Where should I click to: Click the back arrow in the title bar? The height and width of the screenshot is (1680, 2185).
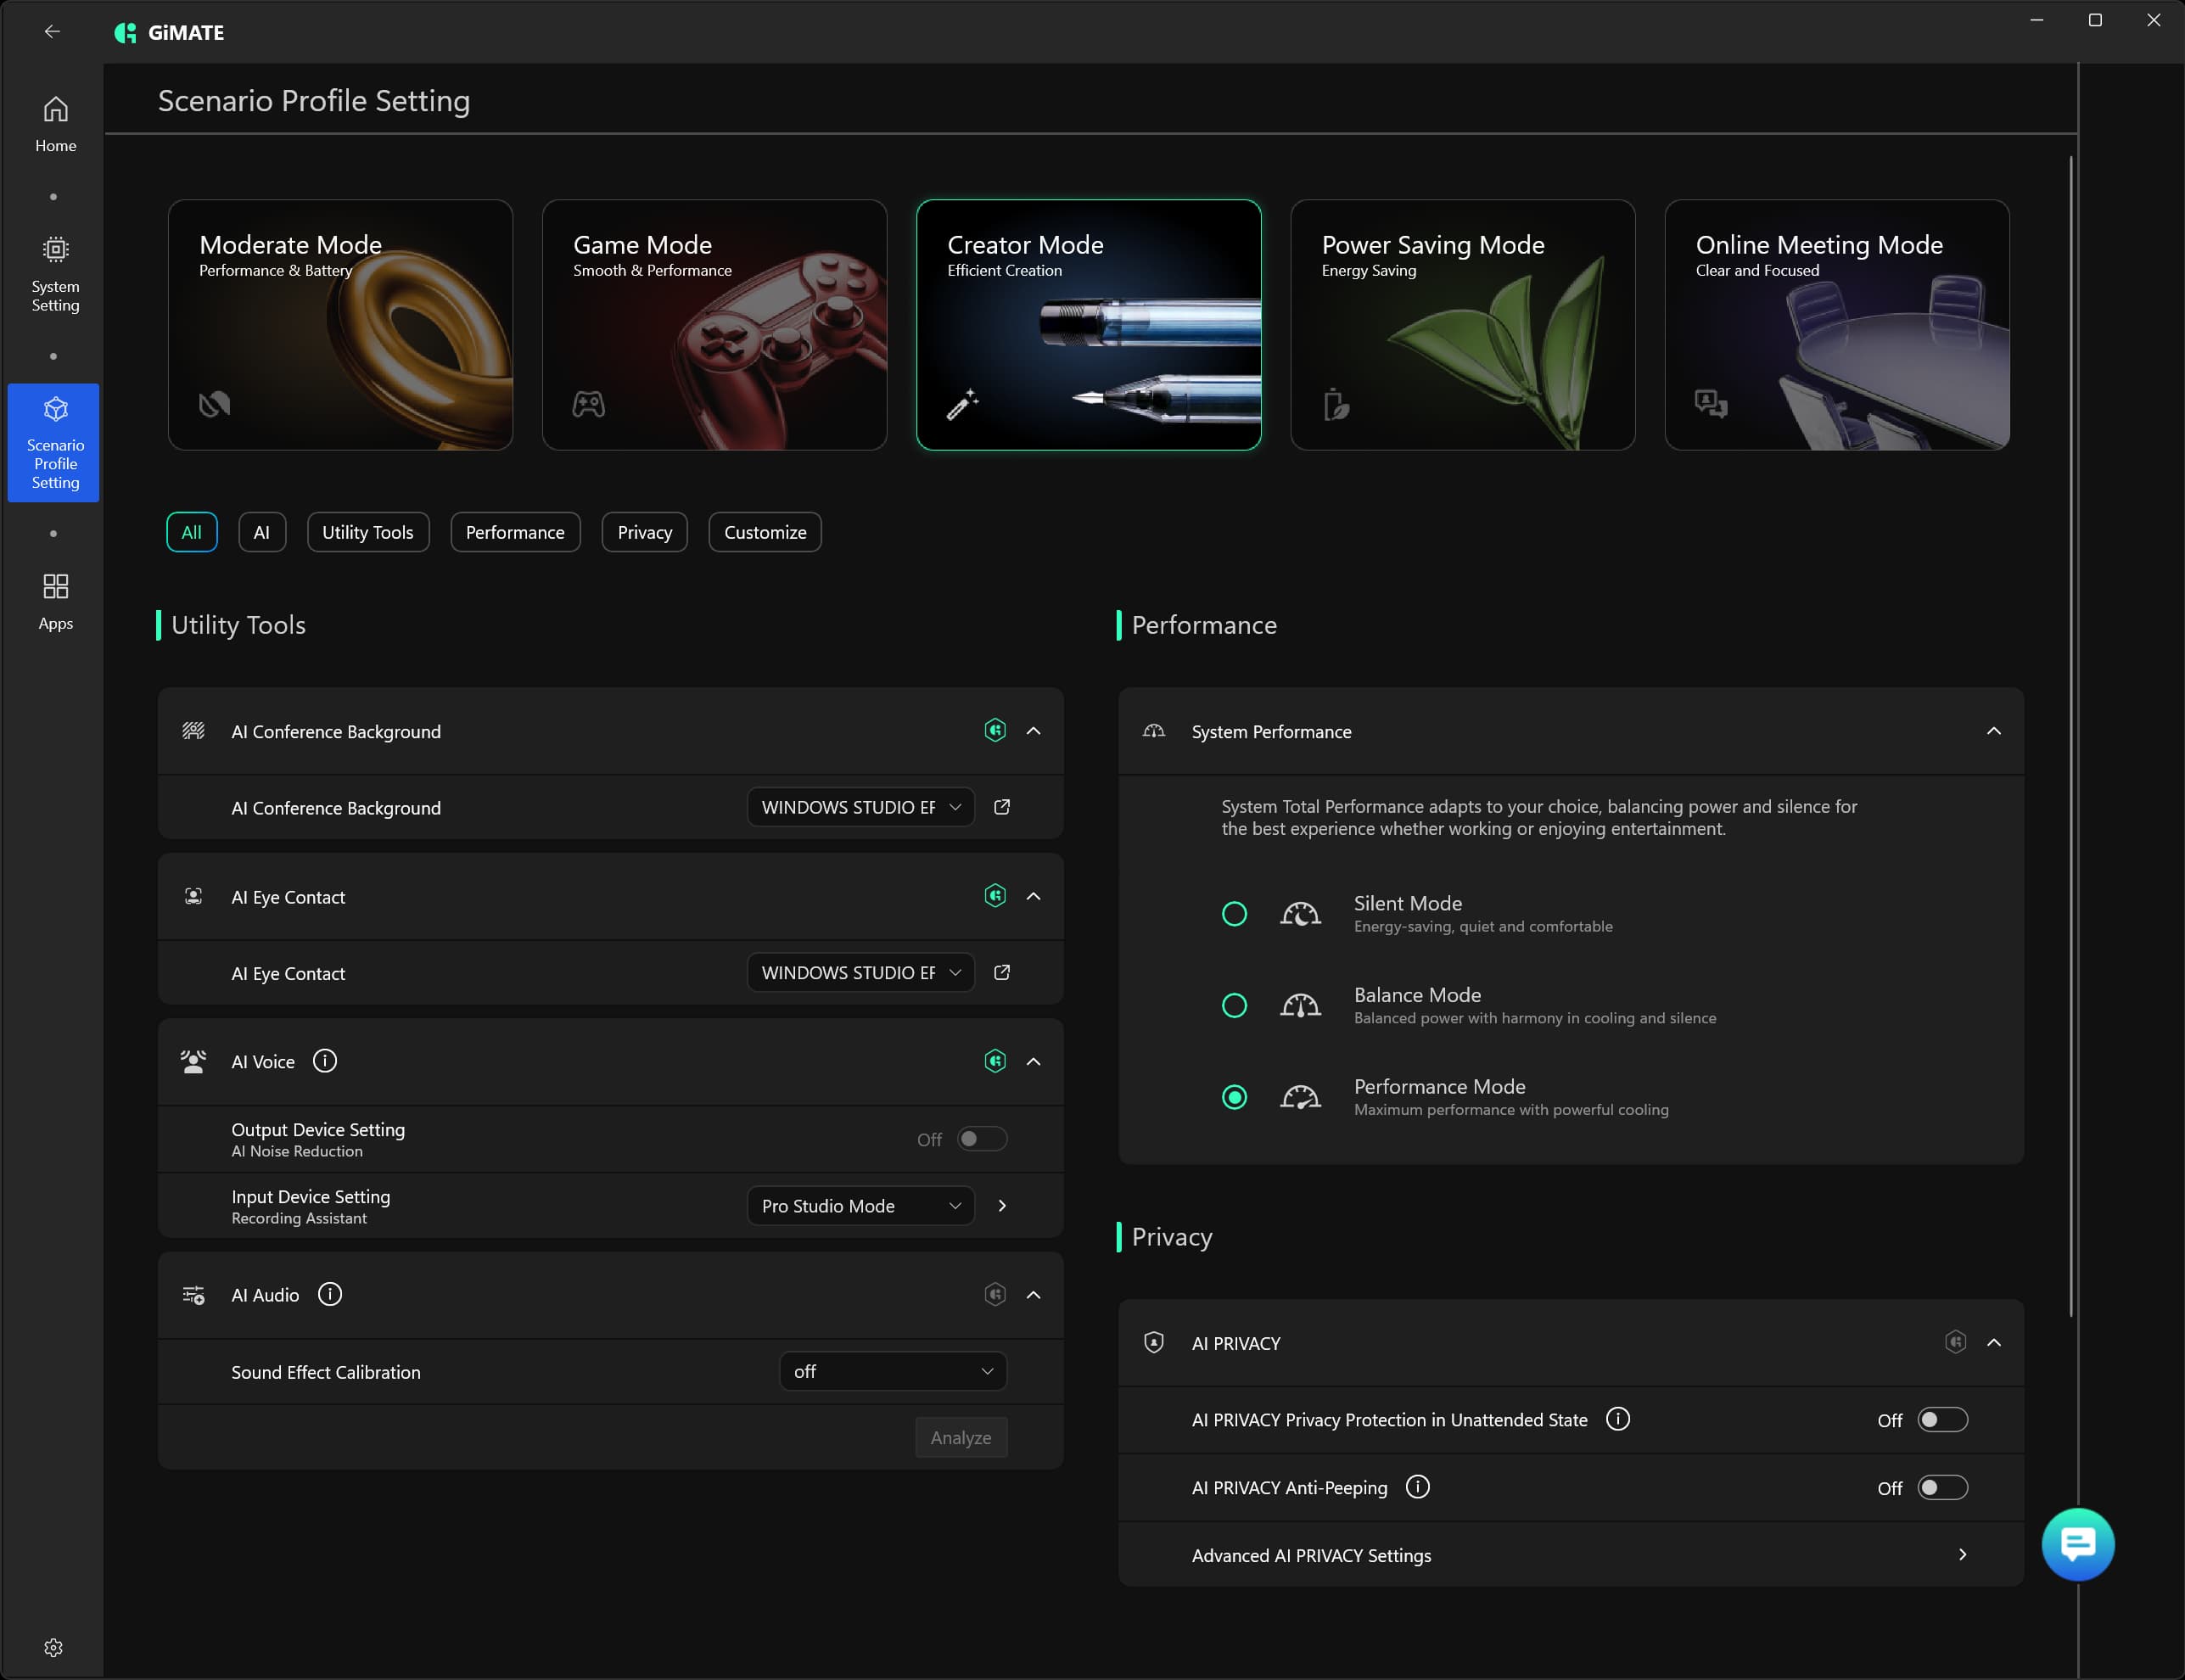pos(52,32)
